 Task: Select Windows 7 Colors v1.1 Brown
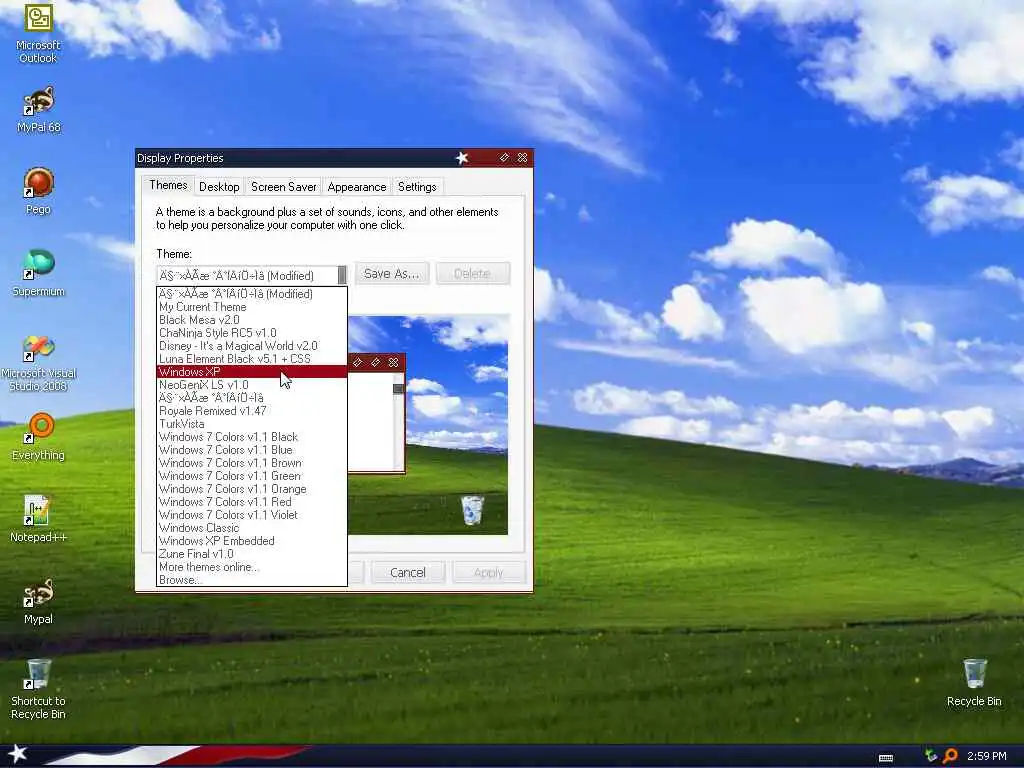[252, 463]
